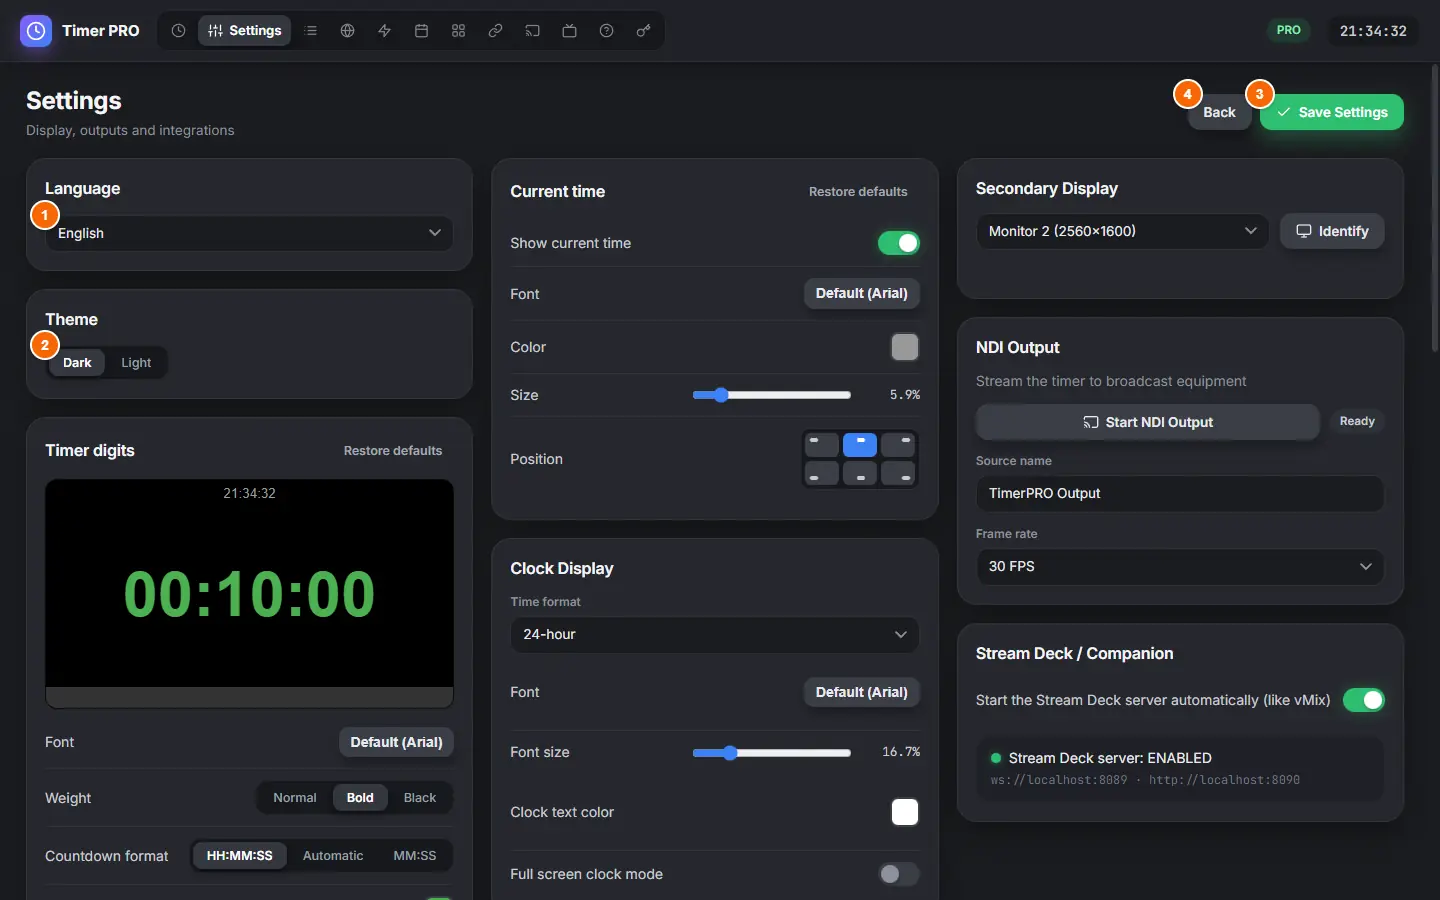The height and width of the screenshot is (900, 1440).
Task: Open the four-squares grid tab
Action: coord(459,31)
